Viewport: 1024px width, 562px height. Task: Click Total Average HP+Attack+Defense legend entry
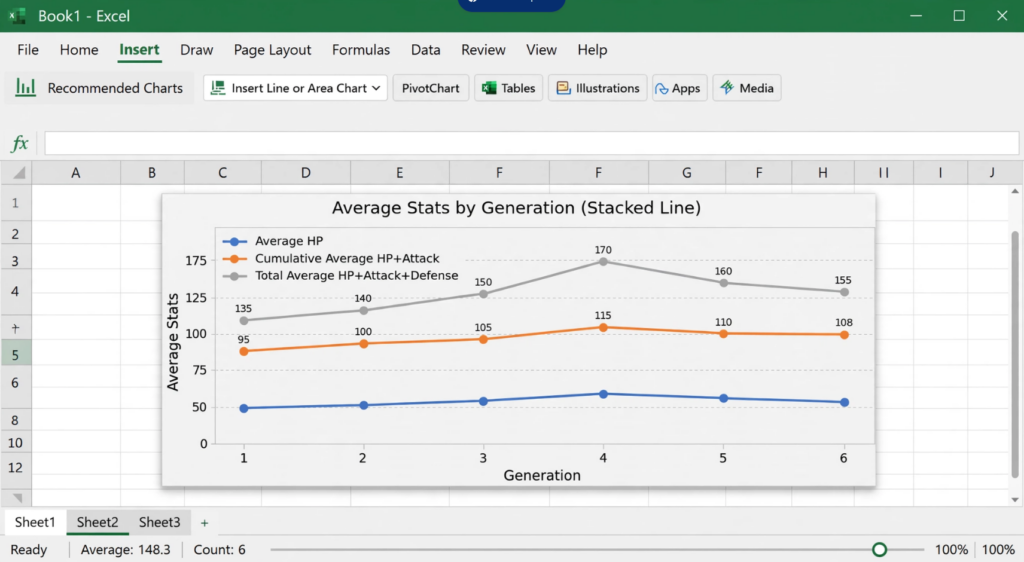(x=340, y=275)
